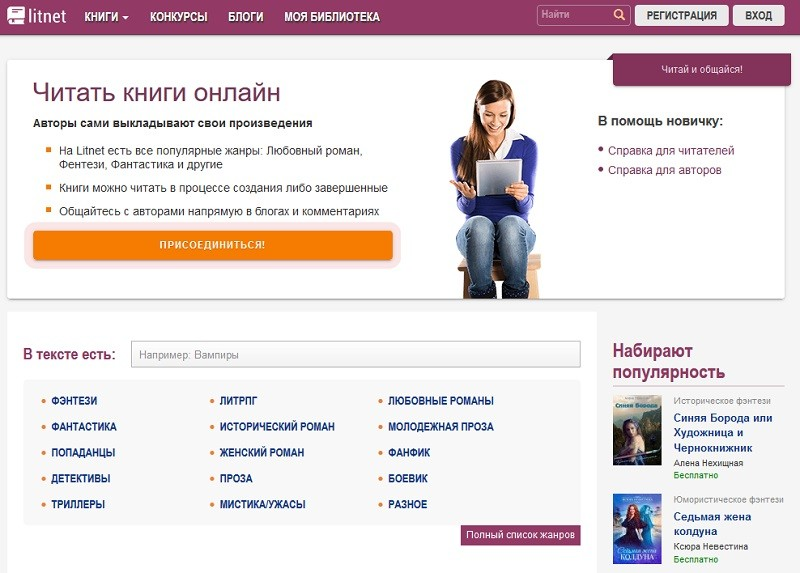
Task: Click Полный список жанров button
Action: (520, 535)
